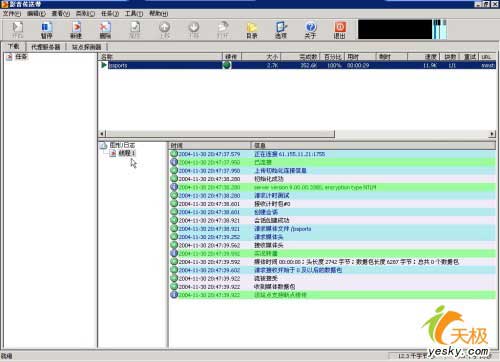Click the task list's right scroll arrow

point(492,134)
